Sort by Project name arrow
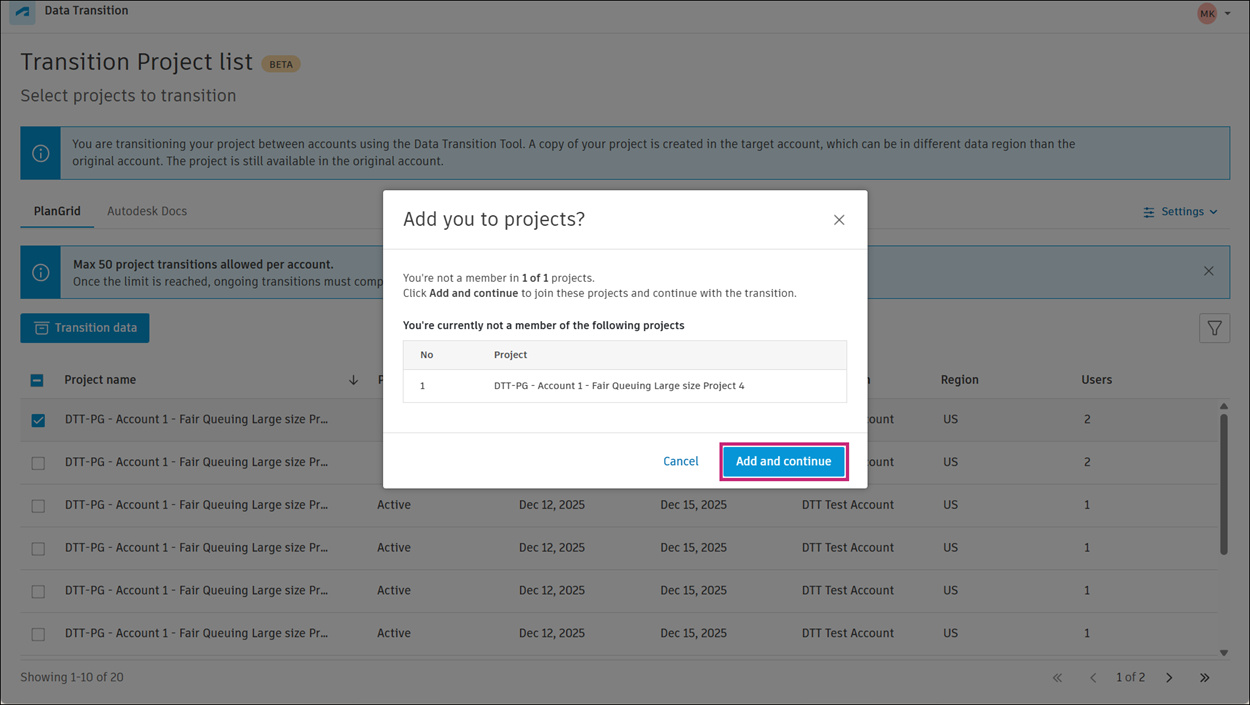1250x705 pixels. 353,380
